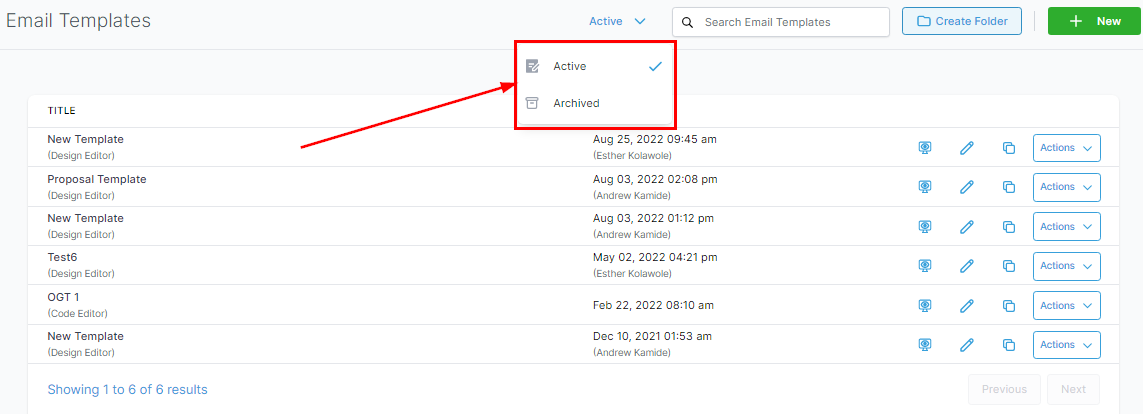Screen dimensions: 1143x414
Task: Preview the first New Template row
Action: tap(925, 148)
